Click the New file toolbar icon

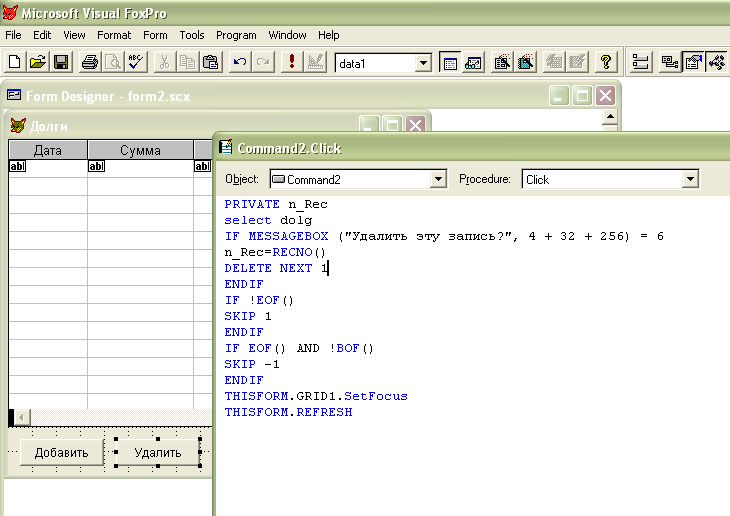pos(15,62)
